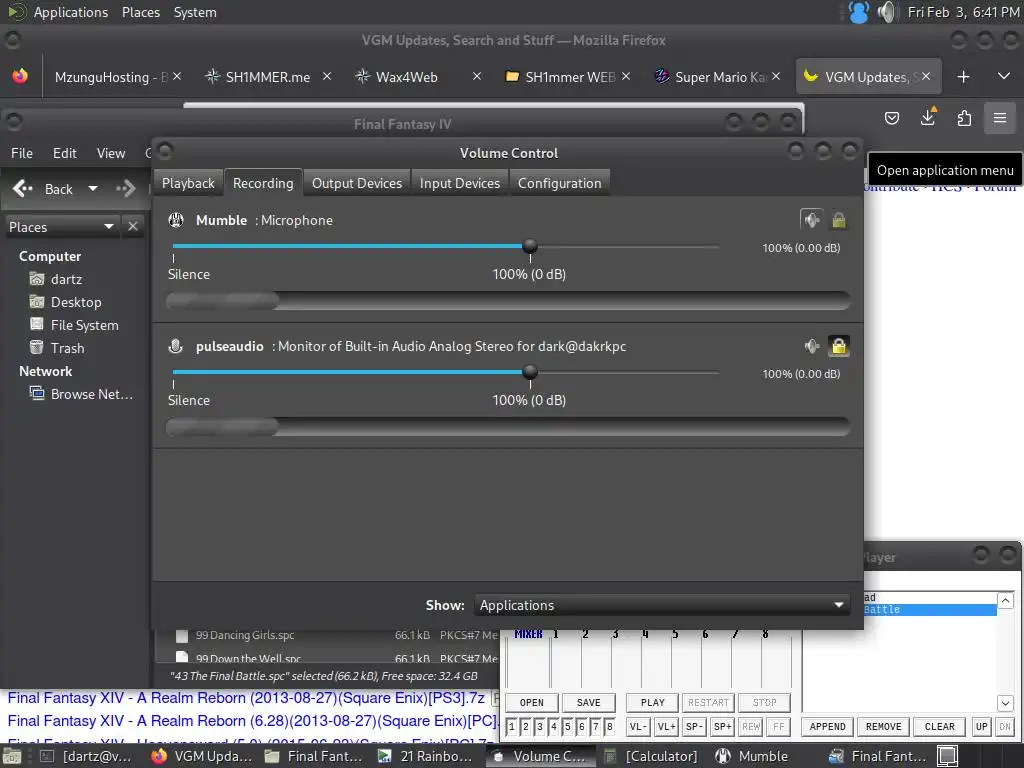The image size is (1024, 768).
Task: Open the Places menu in top panel
Action: coord(140,12)
